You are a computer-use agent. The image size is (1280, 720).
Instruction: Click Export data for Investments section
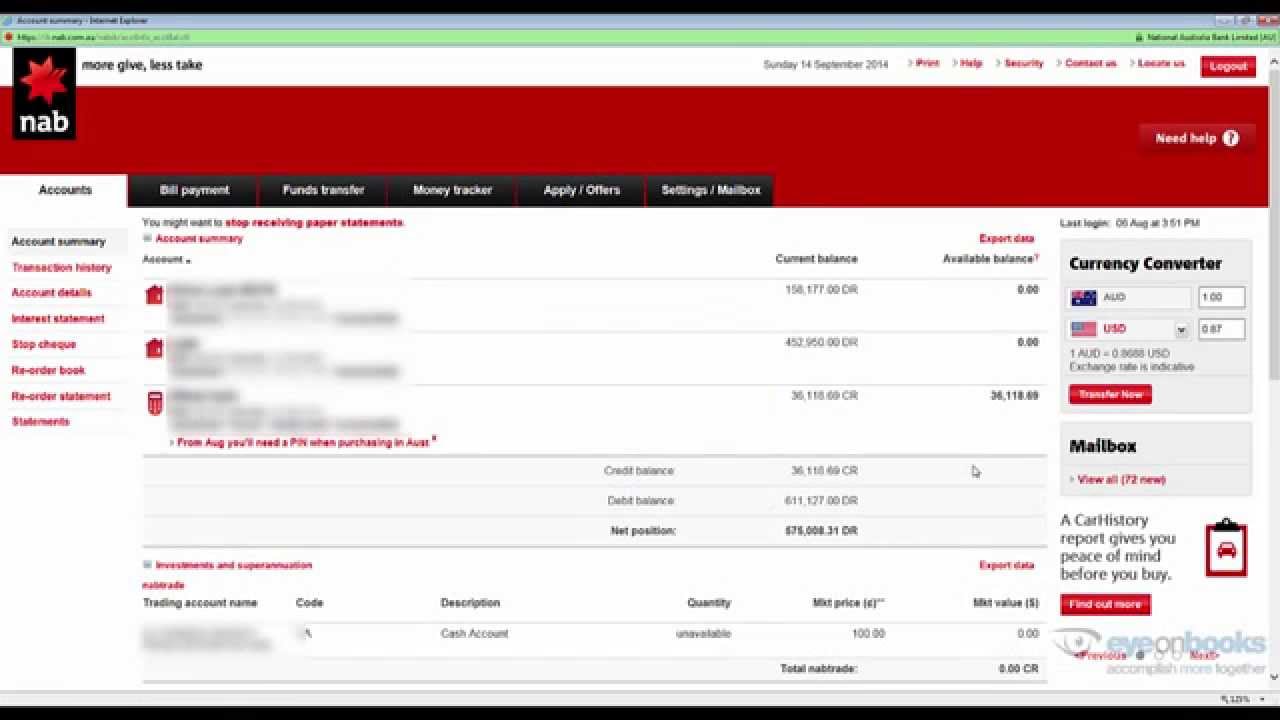click(1006, 565)
